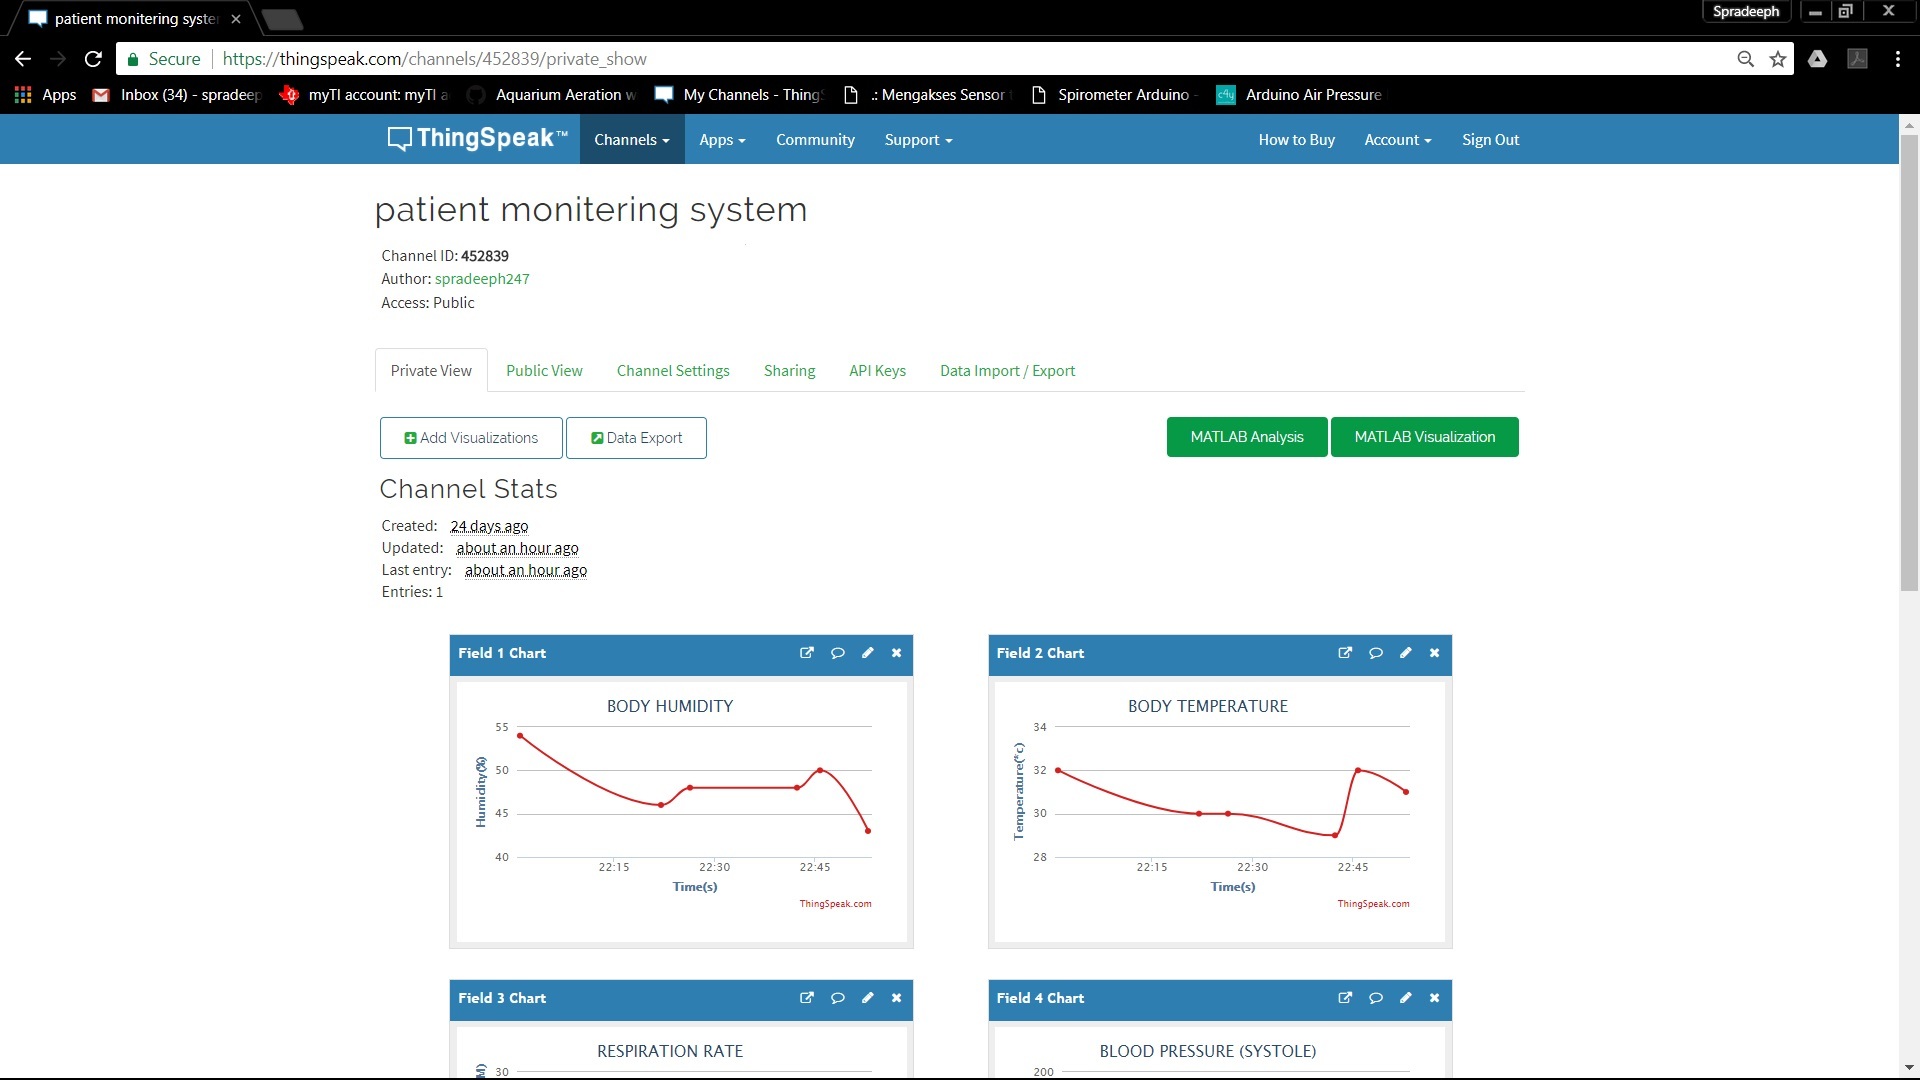Open Field 3 Chart in new window icon
The height and width of the screenshot is (1080, 1920).
coord(807,998)
